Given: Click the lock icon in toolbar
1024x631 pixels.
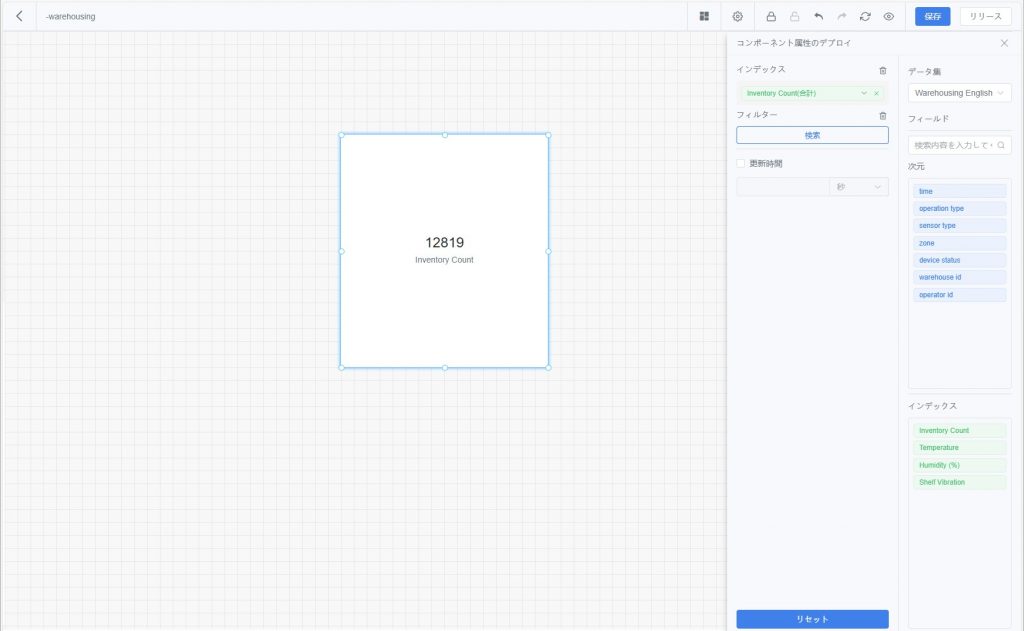Looking at the screenshot, I should (771, 16).
